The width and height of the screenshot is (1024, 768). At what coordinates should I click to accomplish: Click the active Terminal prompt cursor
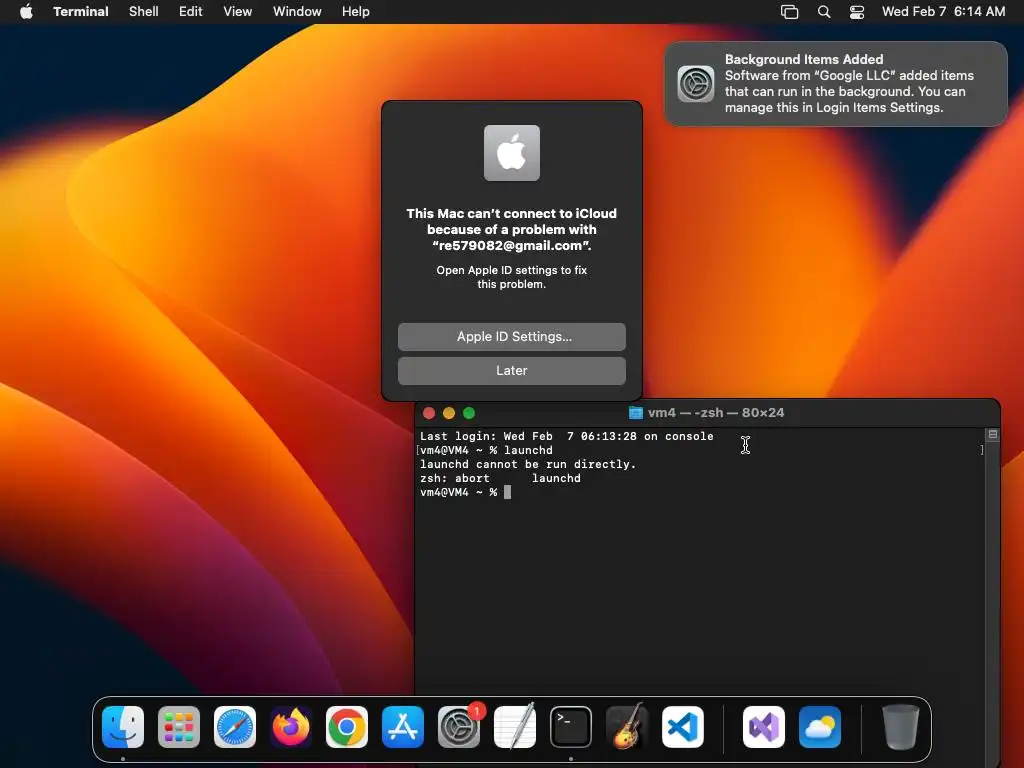pyautogui.click(x=507, y=492)
